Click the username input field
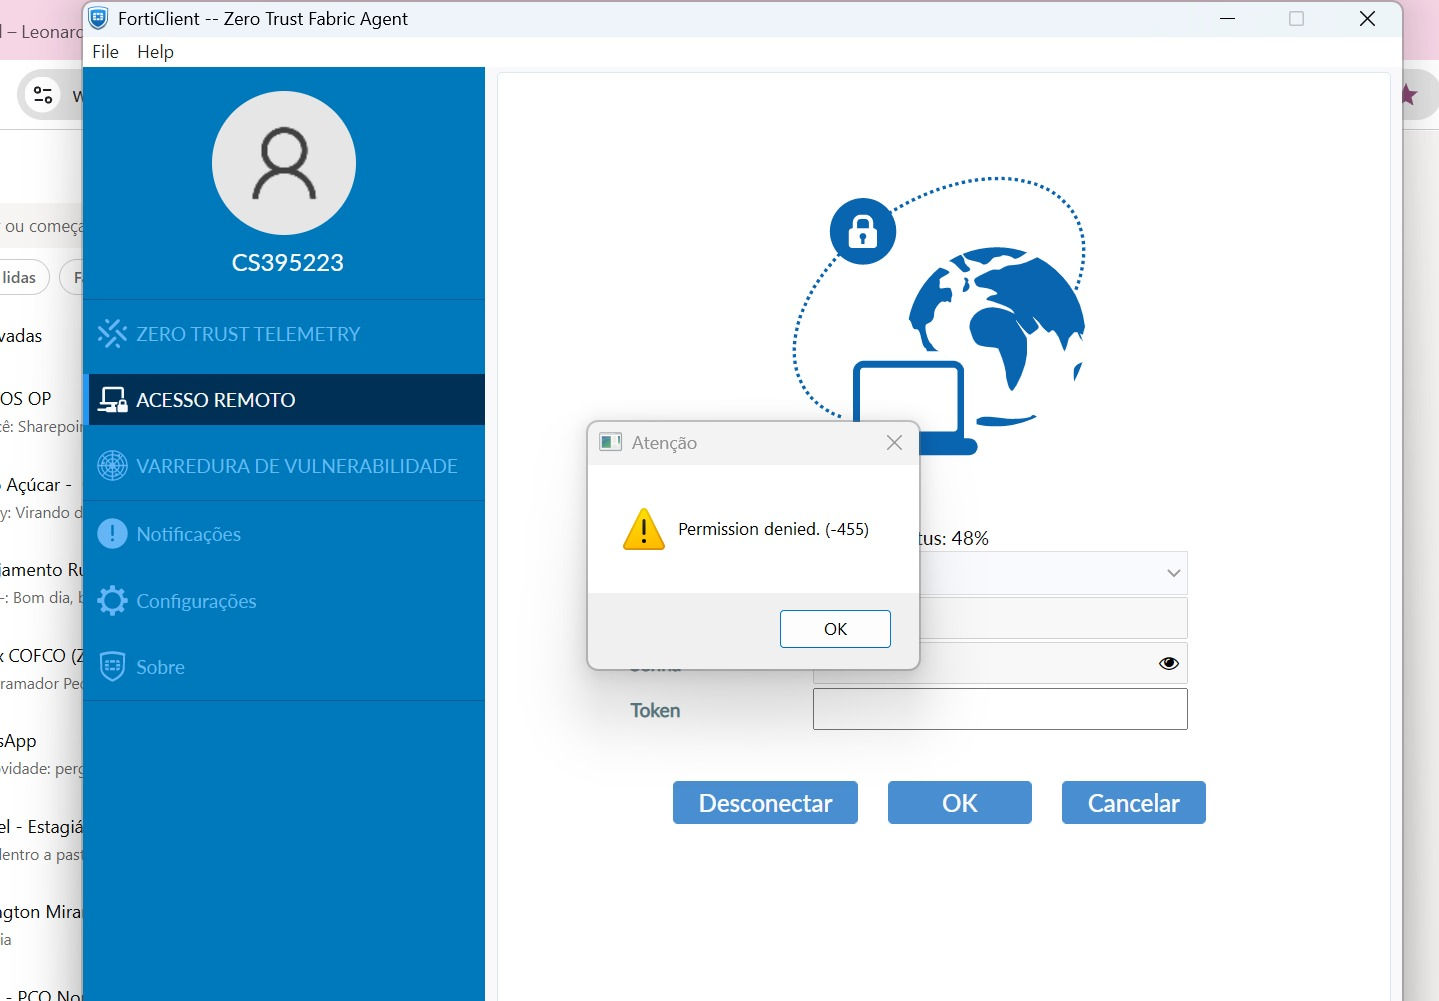The width and height of the screenshot is (1439, 1001). click(1053, 618)
